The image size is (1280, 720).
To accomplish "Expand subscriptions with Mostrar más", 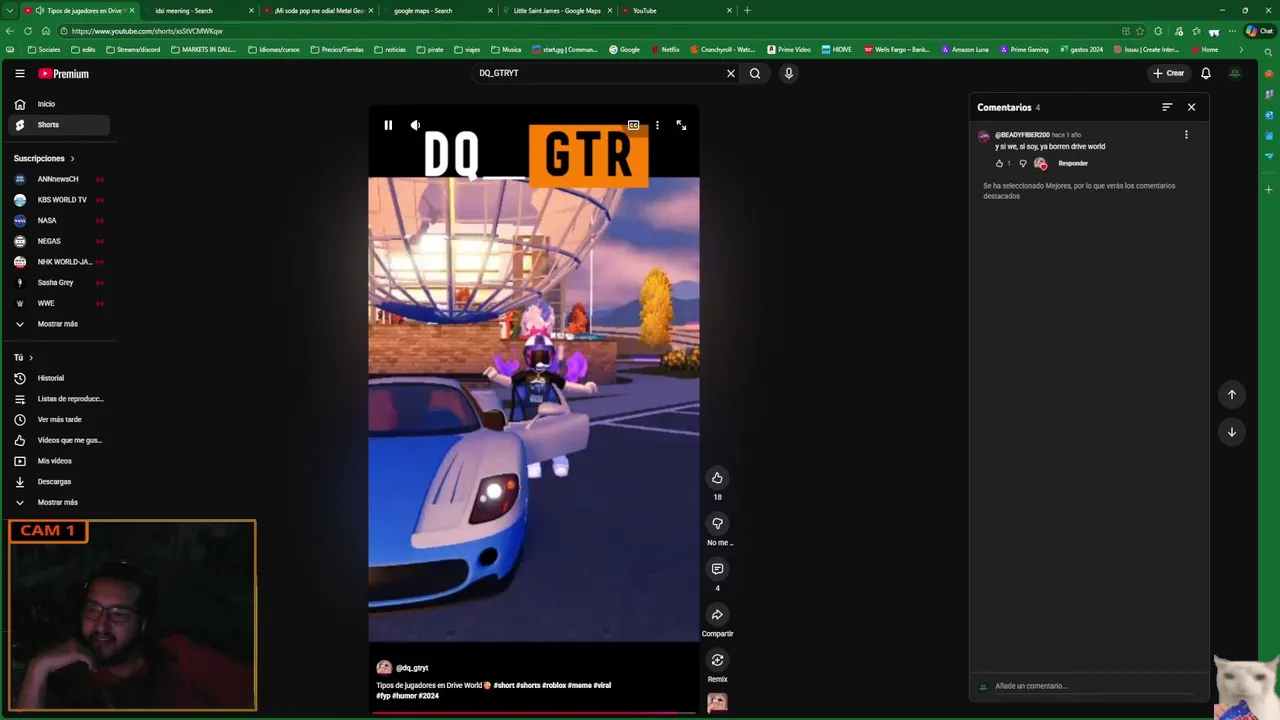I will coord(59,324).
